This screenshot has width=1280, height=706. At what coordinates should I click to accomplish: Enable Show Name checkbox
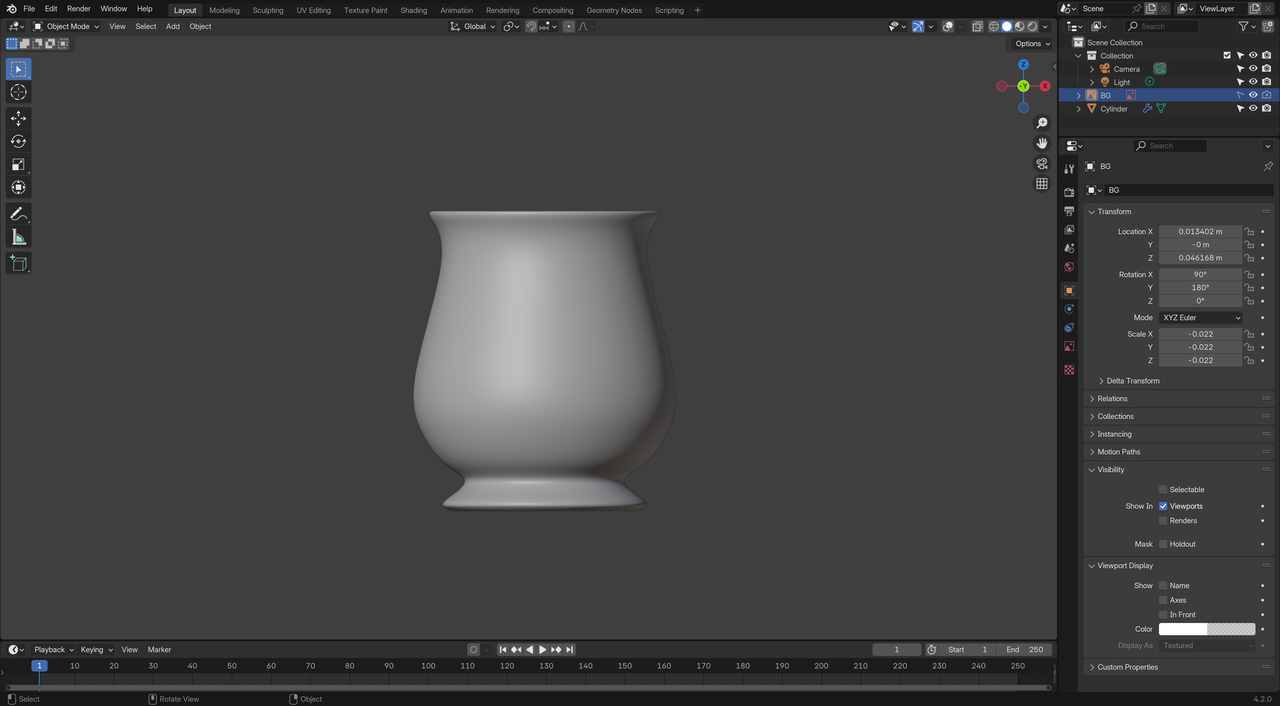(1163, 586)
